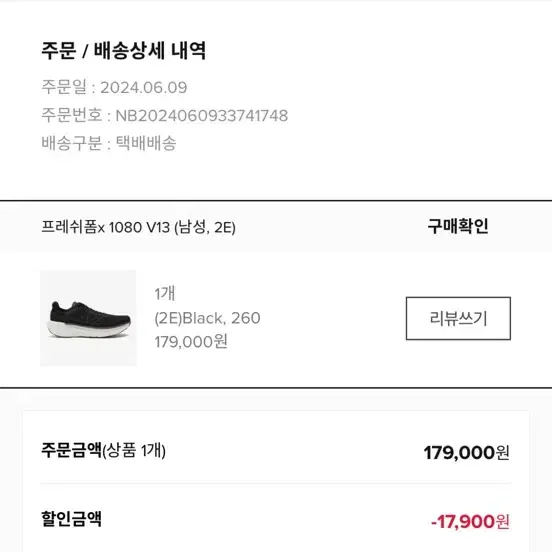The height and width of the screenshot is (552, 552).
Task: Click the item price 179,000원 under option
Action: (x=191, y=341)
